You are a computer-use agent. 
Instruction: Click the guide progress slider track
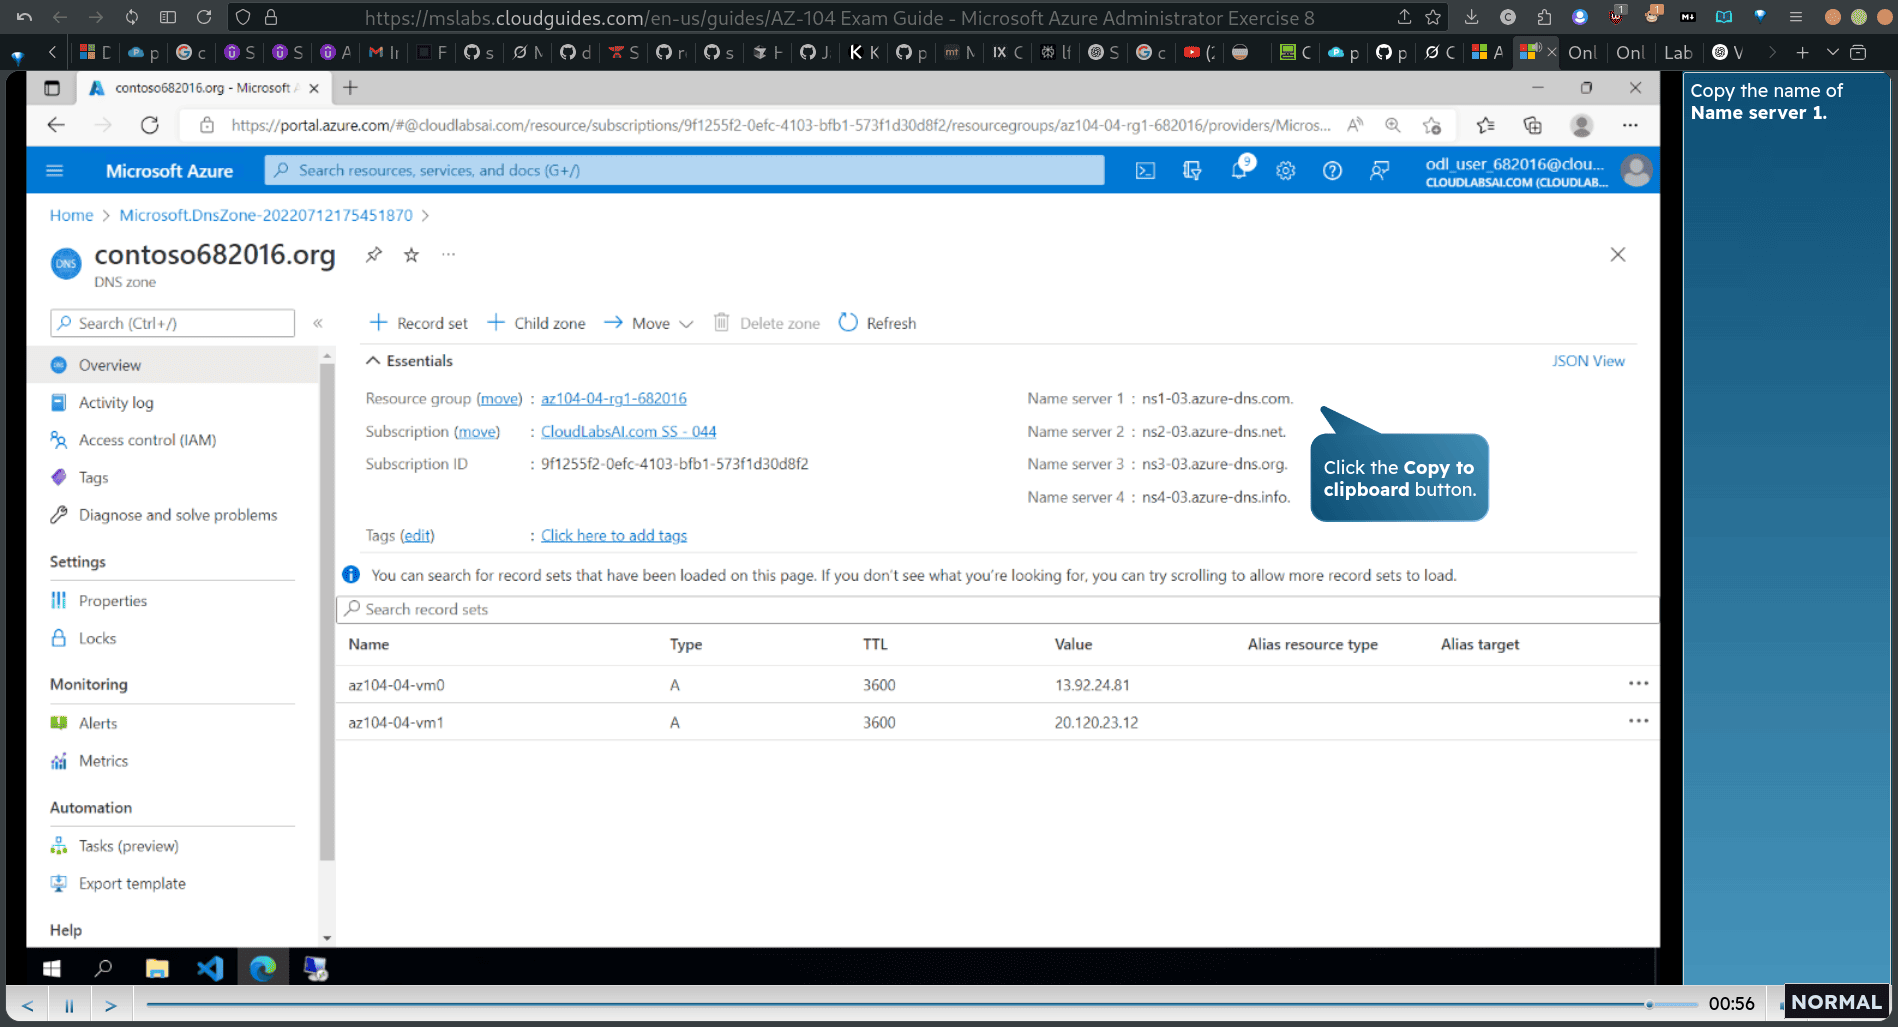(922, 1004)
